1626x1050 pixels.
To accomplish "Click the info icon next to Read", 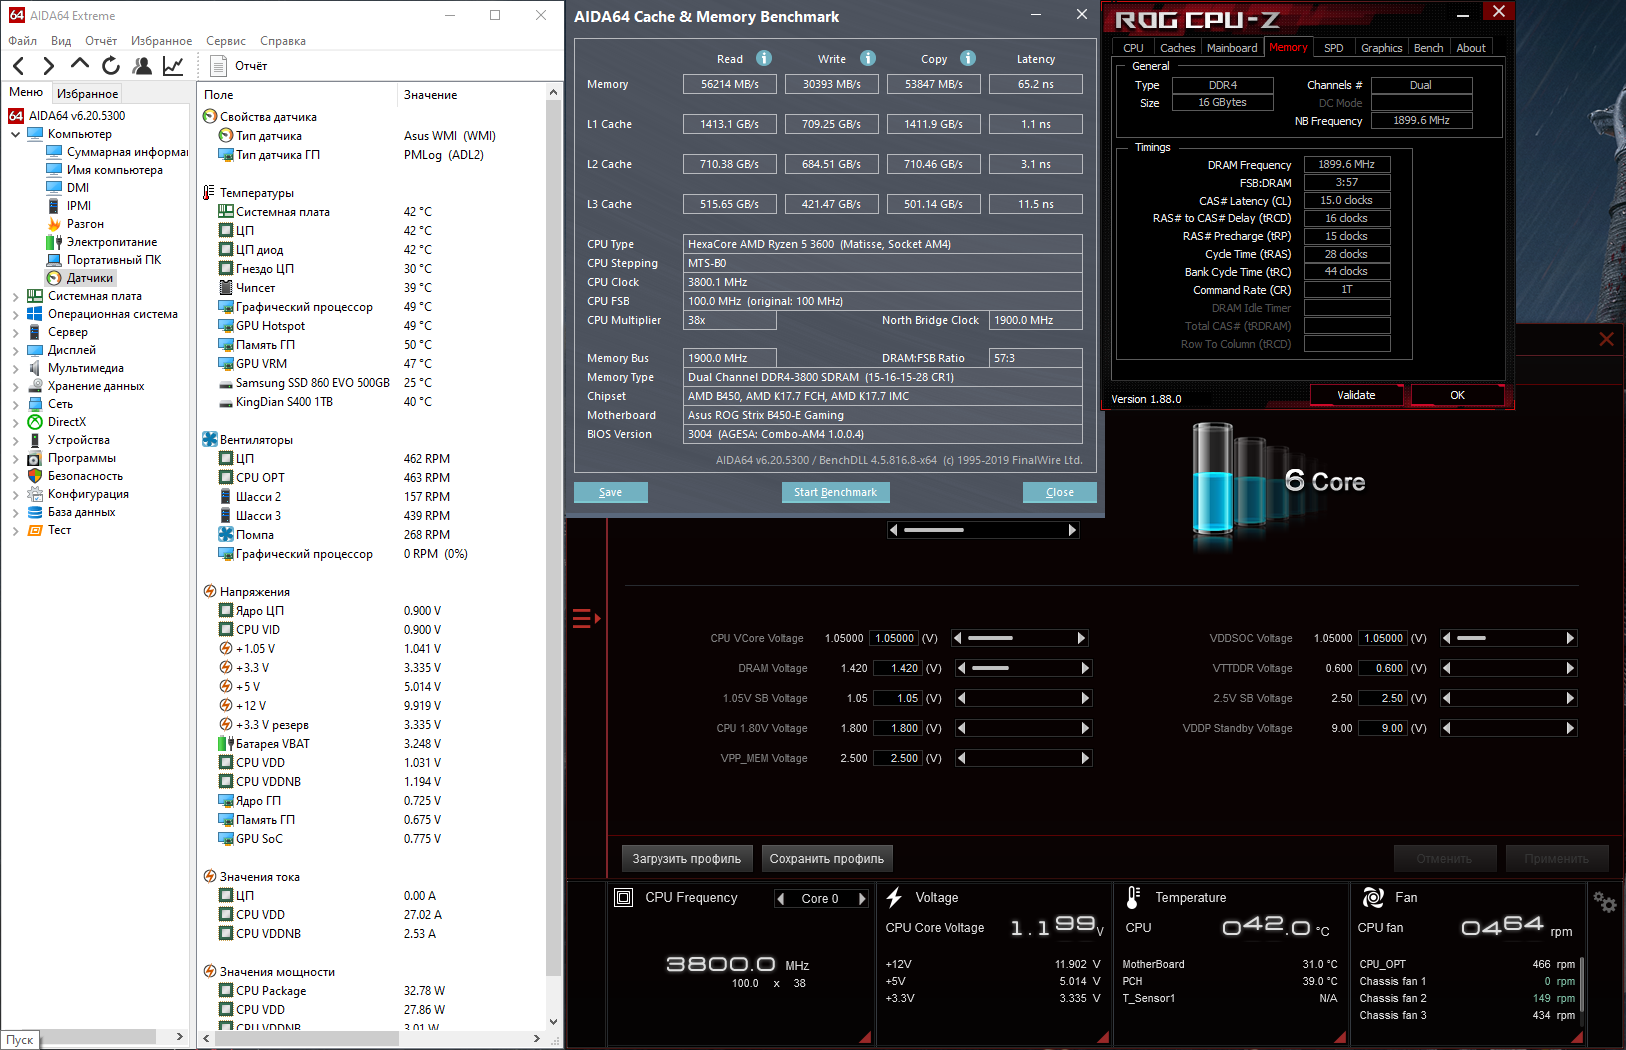I will (764, 58).
